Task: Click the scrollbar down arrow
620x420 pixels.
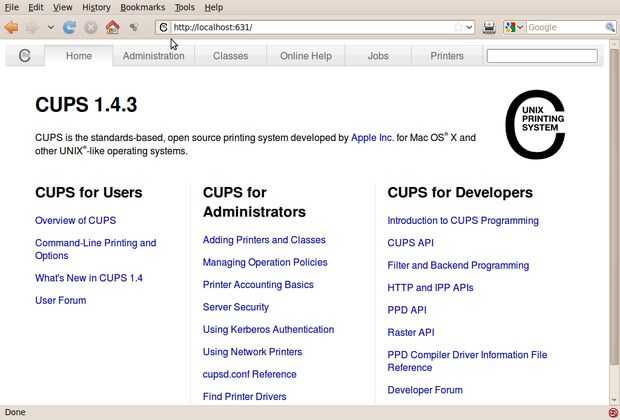Action: 614,400
